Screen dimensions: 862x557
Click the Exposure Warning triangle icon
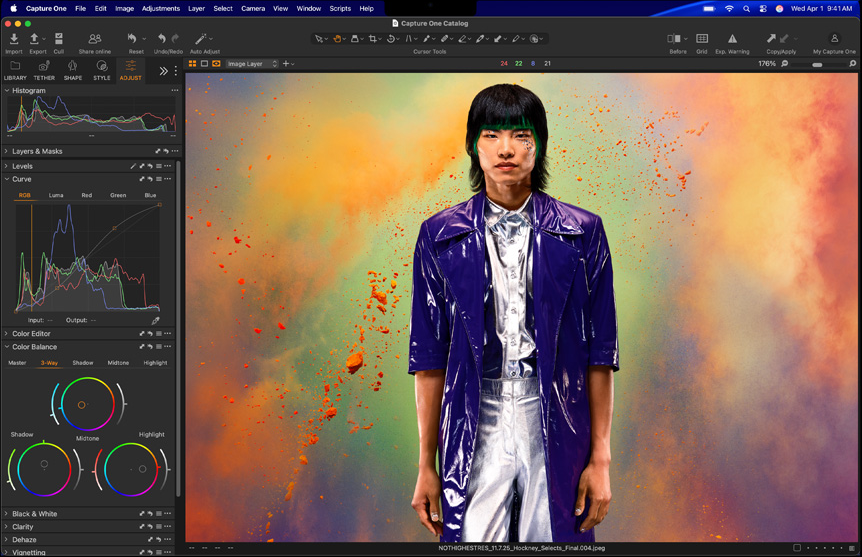tap(732, 39)
